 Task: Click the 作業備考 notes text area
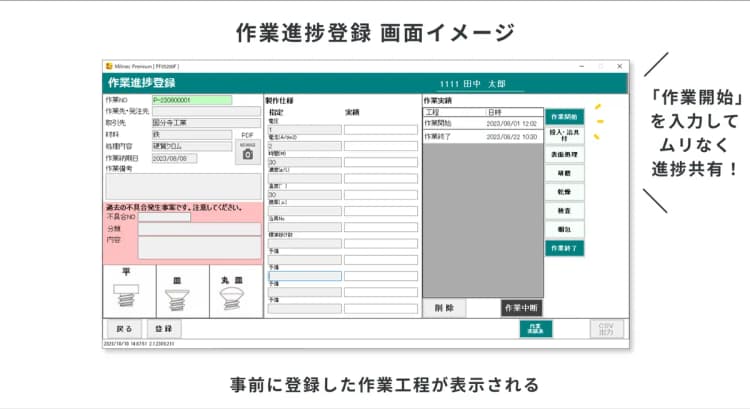click(x=183, y=187)
